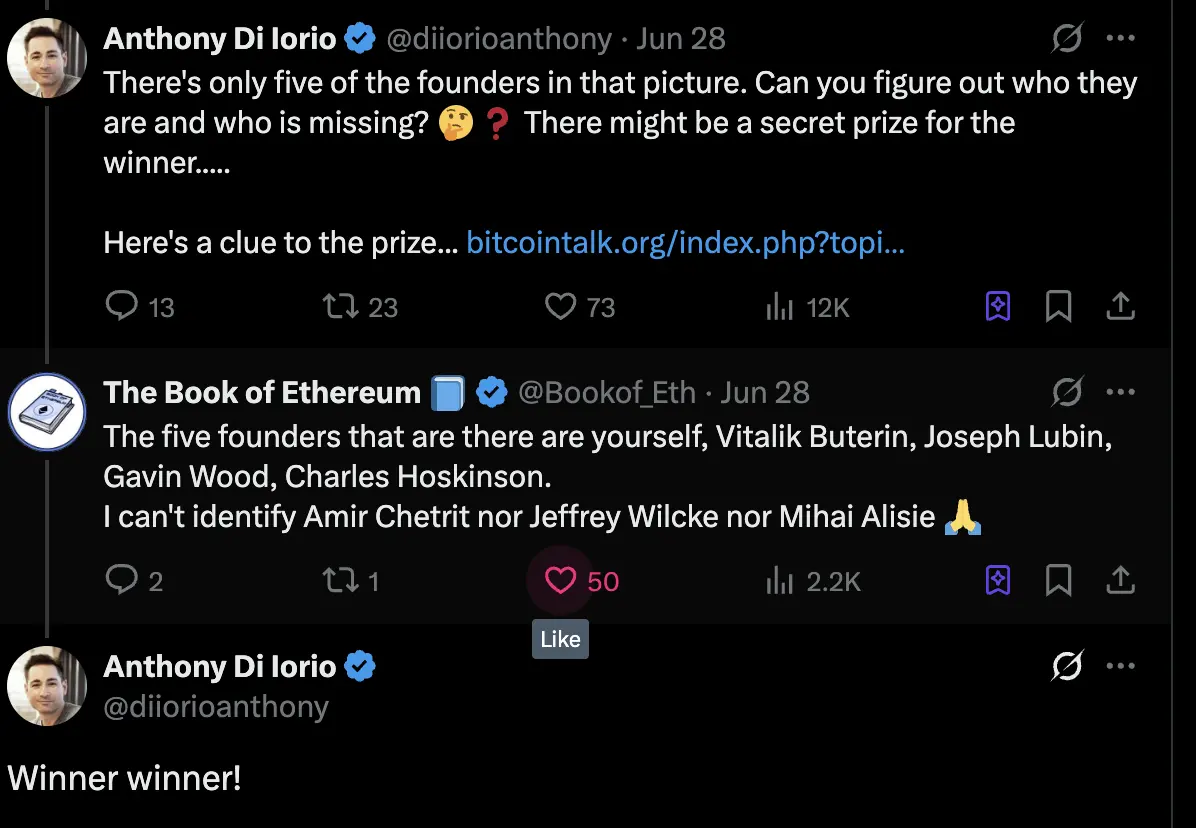The image size is (1196, 828).
Task: Click Anthony Di Iorio's profile picture
Action: click(47, 58)
